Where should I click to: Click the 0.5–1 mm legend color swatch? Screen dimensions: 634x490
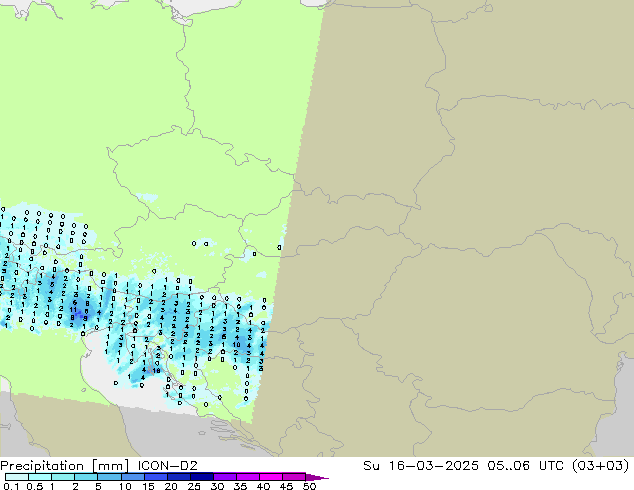click(x=40, y=477)
